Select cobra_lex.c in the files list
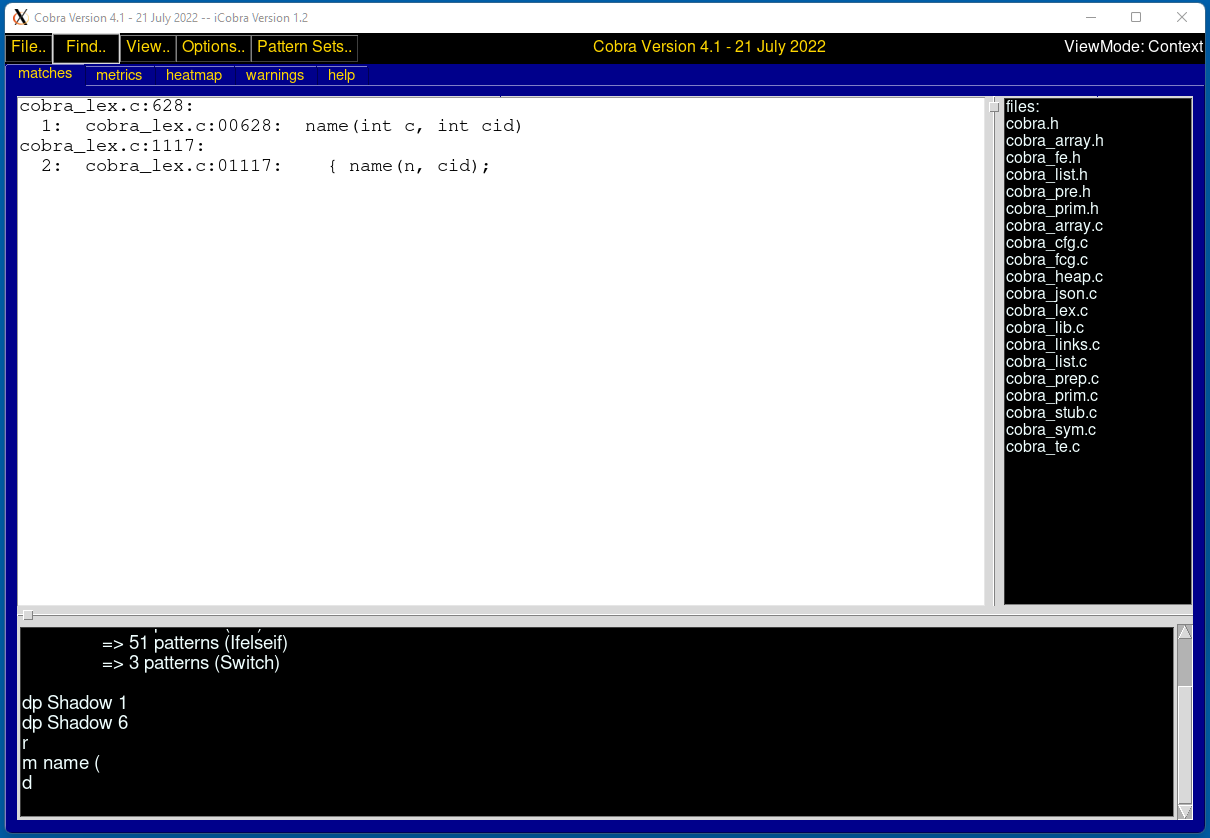Screen dimensions: 1210x838 pos(1046,311)
